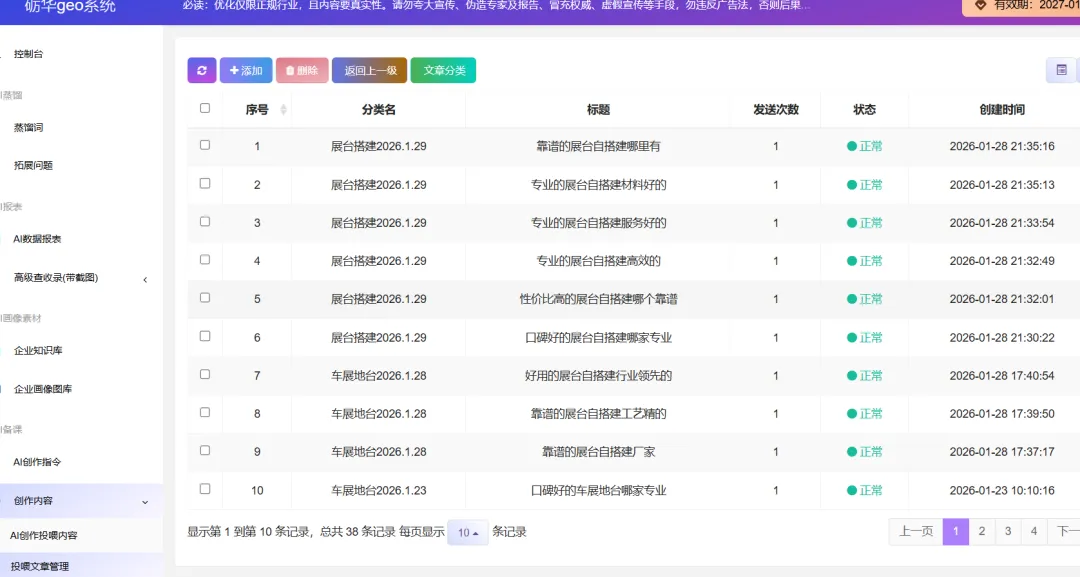Viewport: 1080px width, 577px height.
Task: Click title 靠谱的展台自搭建工艺精的
Action: 598,414
